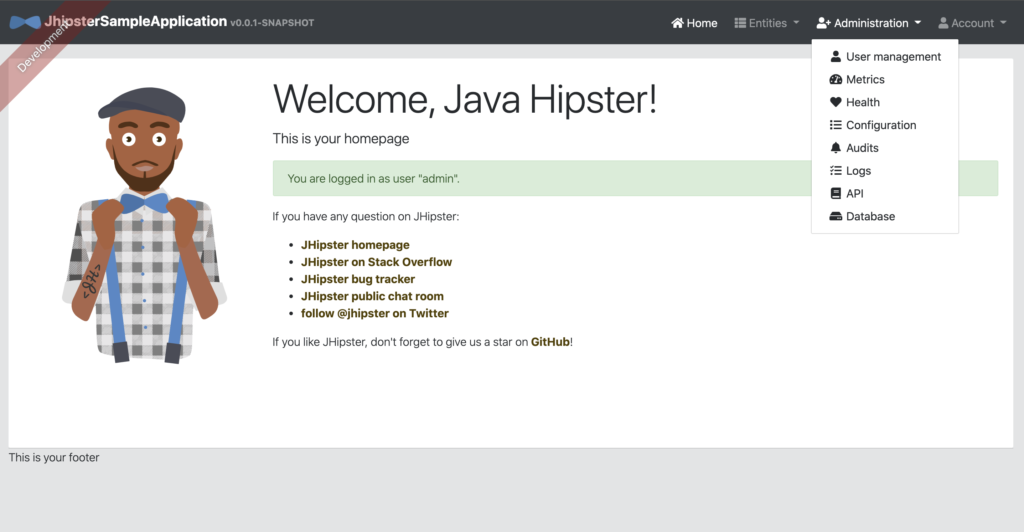Screen dimensions: 1024x532
Task: Open Logs menu entry
Action: point(885,170)
